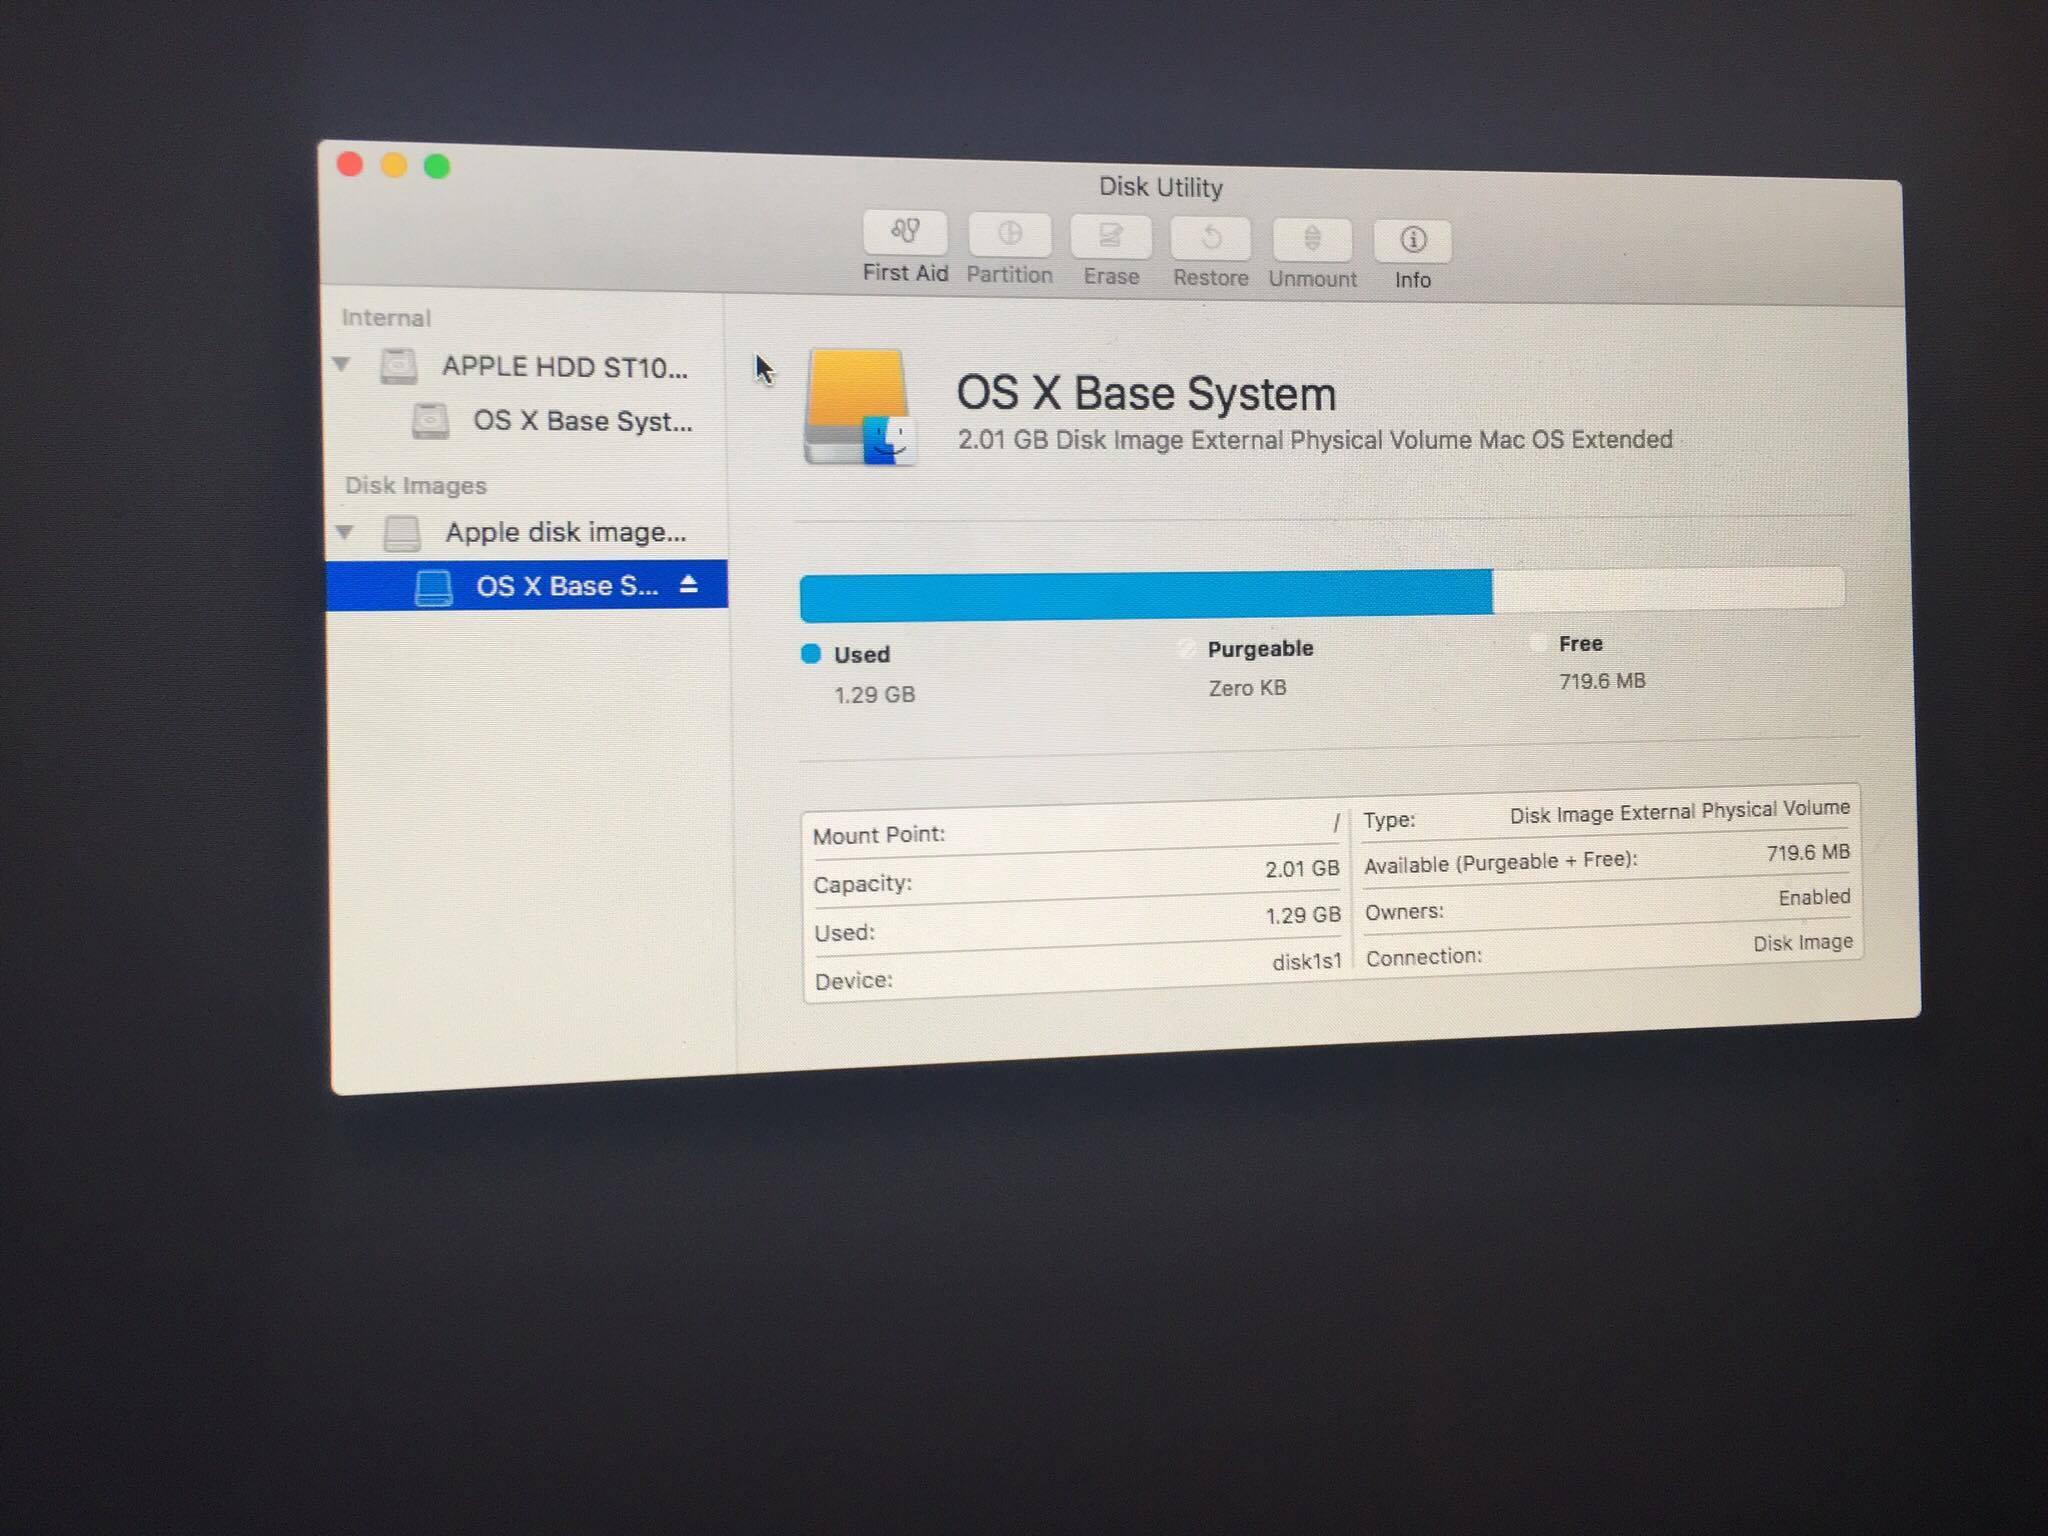Click the blue used-space storage bar
The height and width of the screenshot is (1536, 2048).
[x=1145, y=596]
